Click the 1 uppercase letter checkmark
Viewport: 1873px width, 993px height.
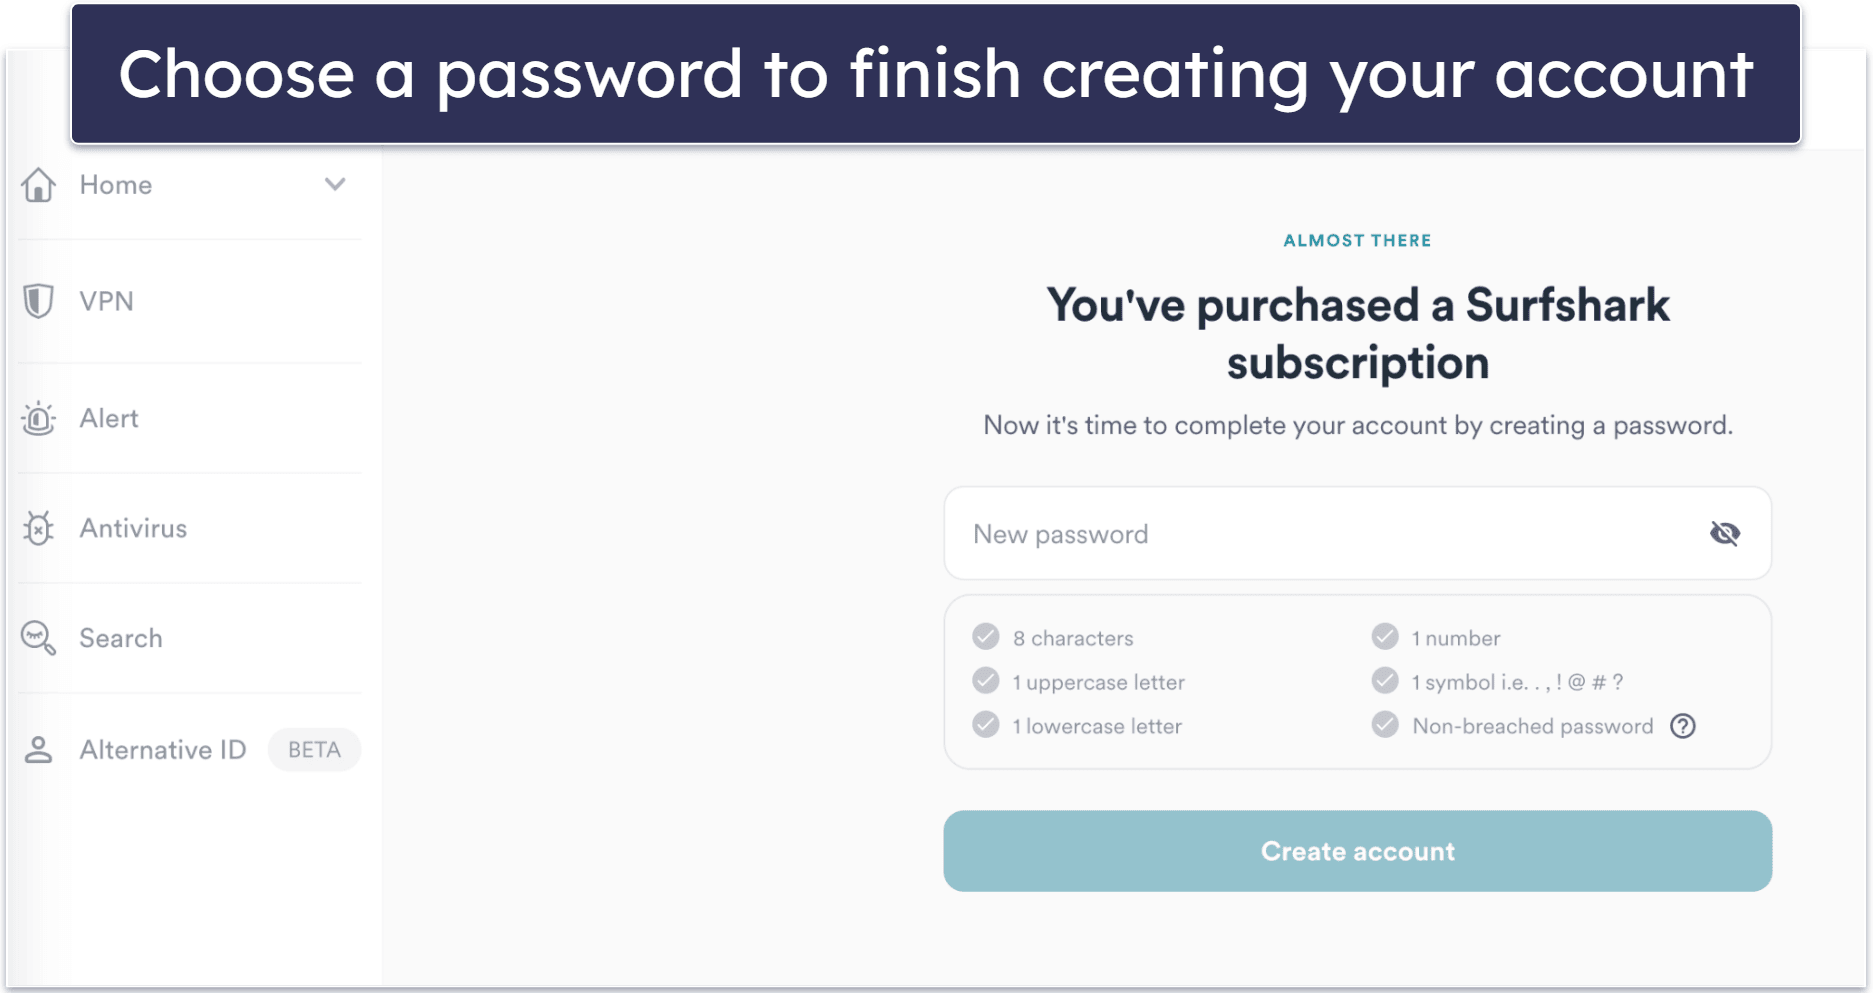pos(986,681)
